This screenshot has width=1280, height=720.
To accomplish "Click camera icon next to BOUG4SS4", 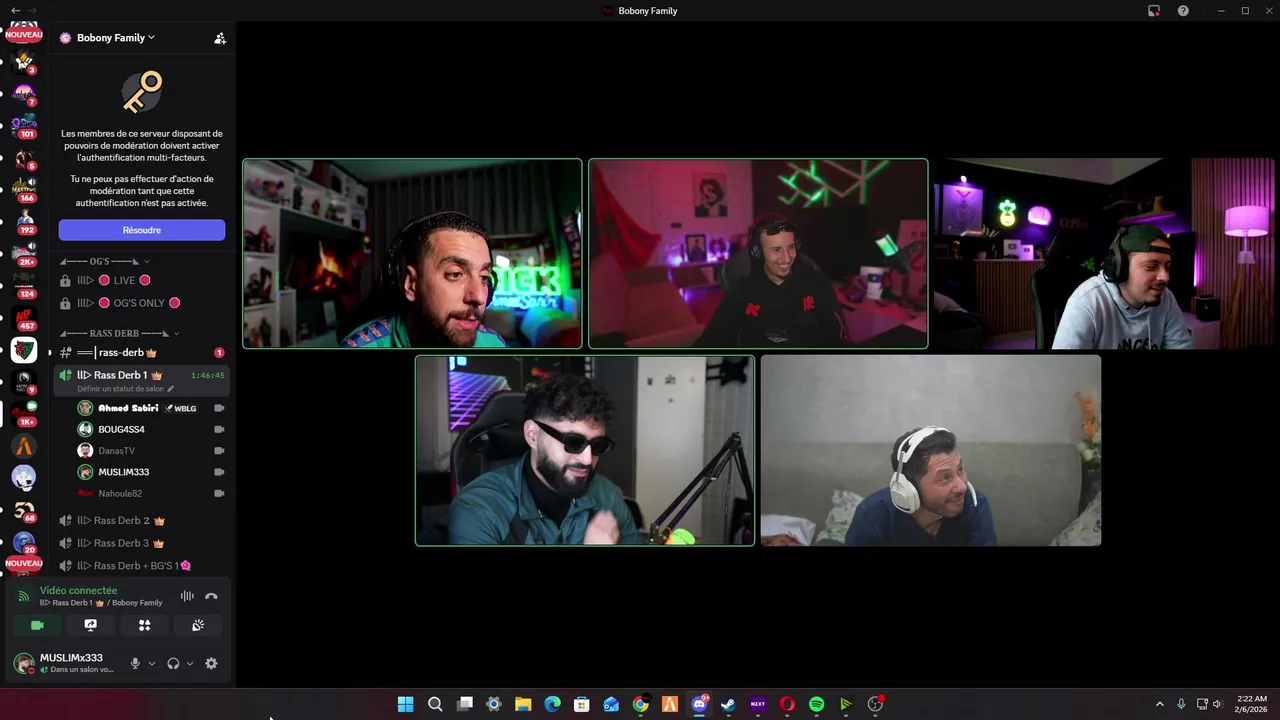I will (x=219, y=429).
